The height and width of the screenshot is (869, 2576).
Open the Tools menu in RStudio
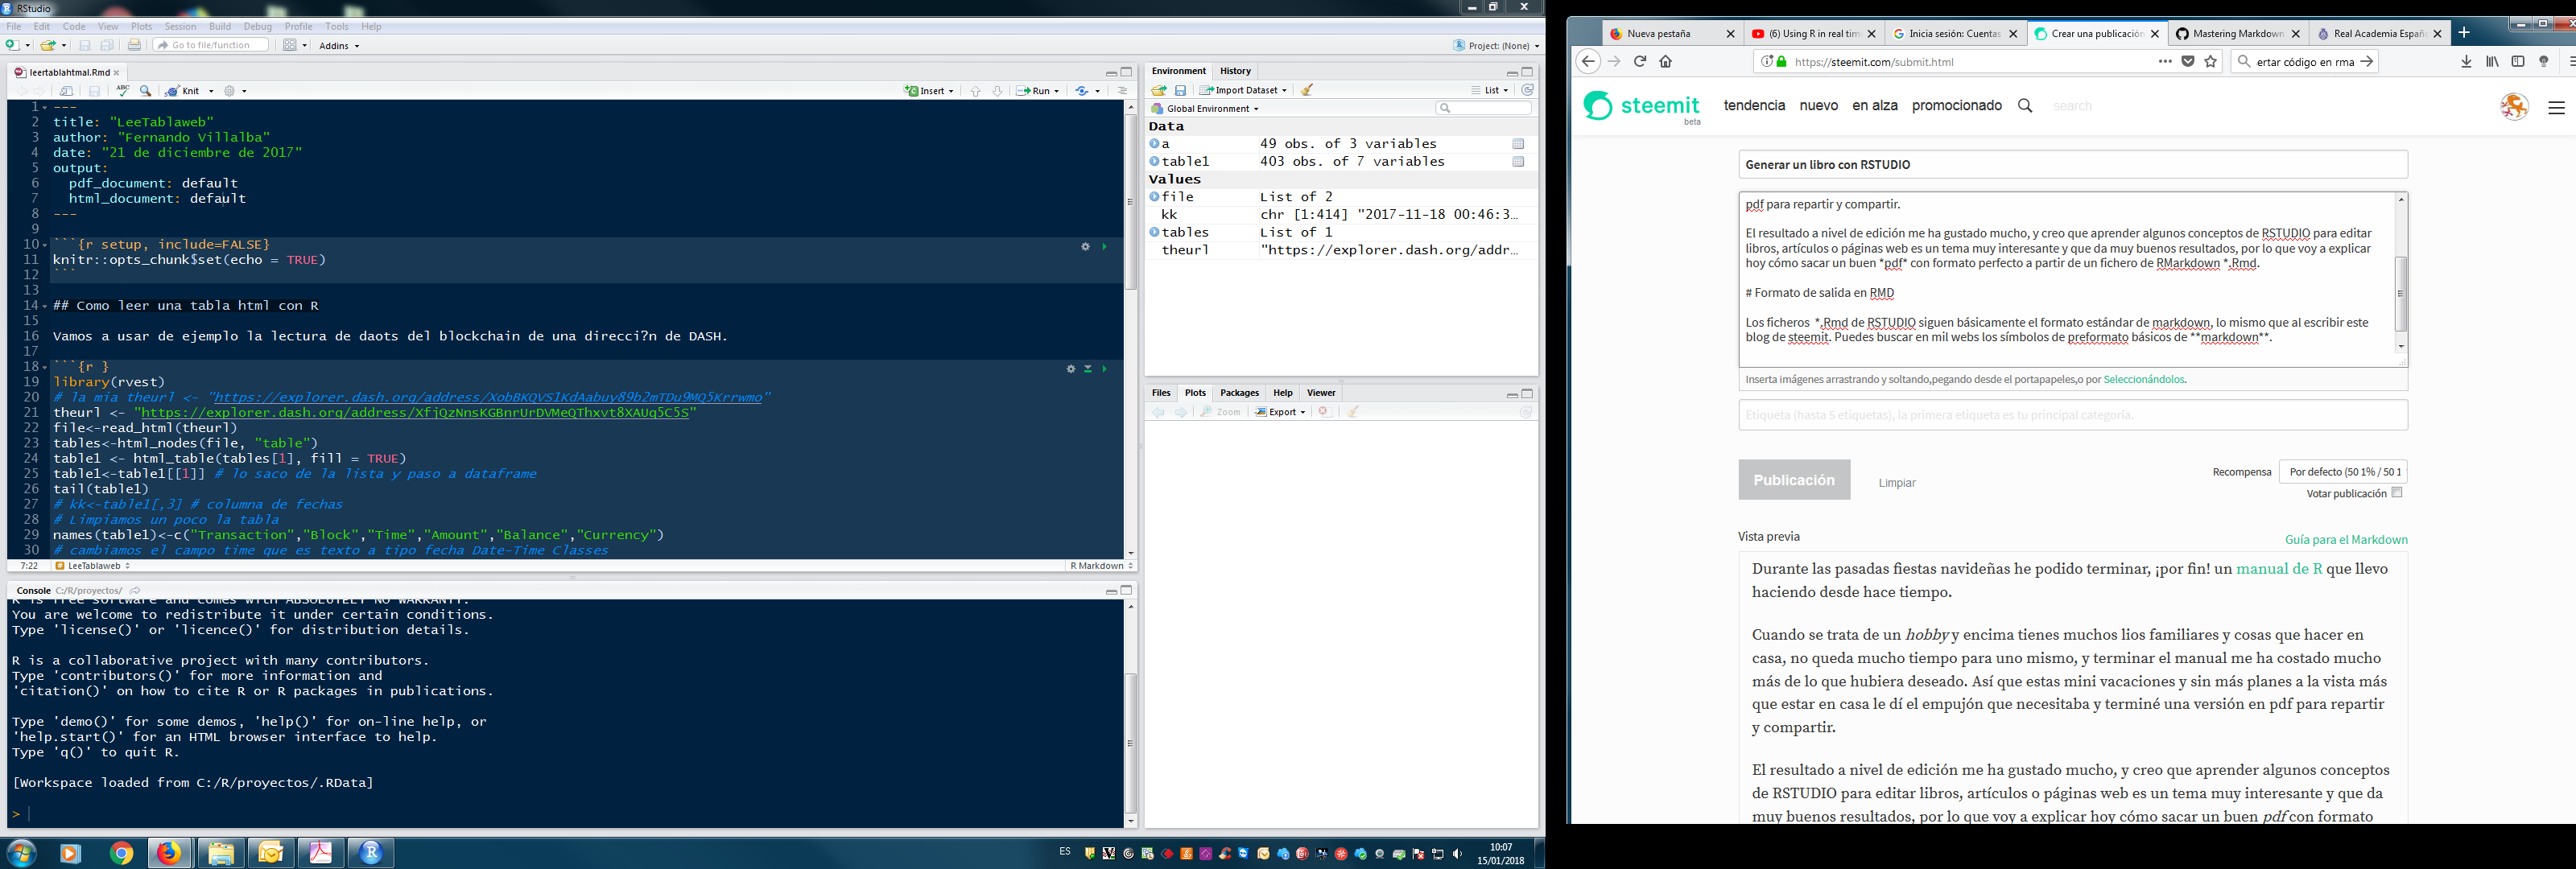coord(337,26)
